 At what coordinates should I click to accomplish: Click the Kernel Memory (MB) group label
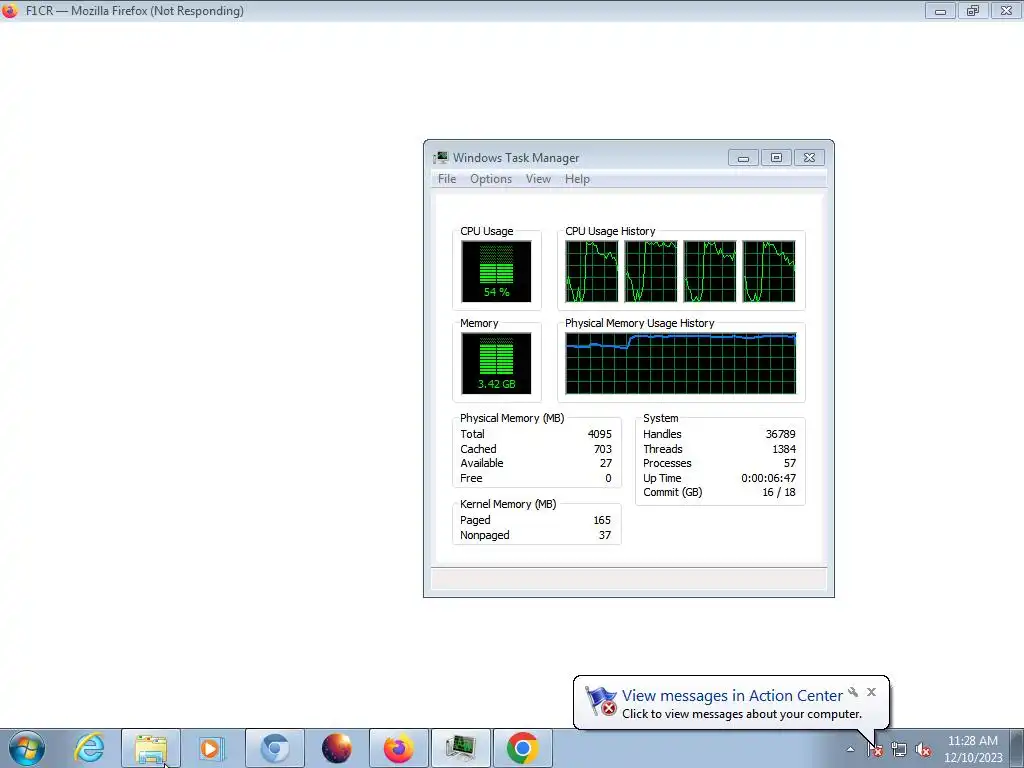tap(508, 505)
